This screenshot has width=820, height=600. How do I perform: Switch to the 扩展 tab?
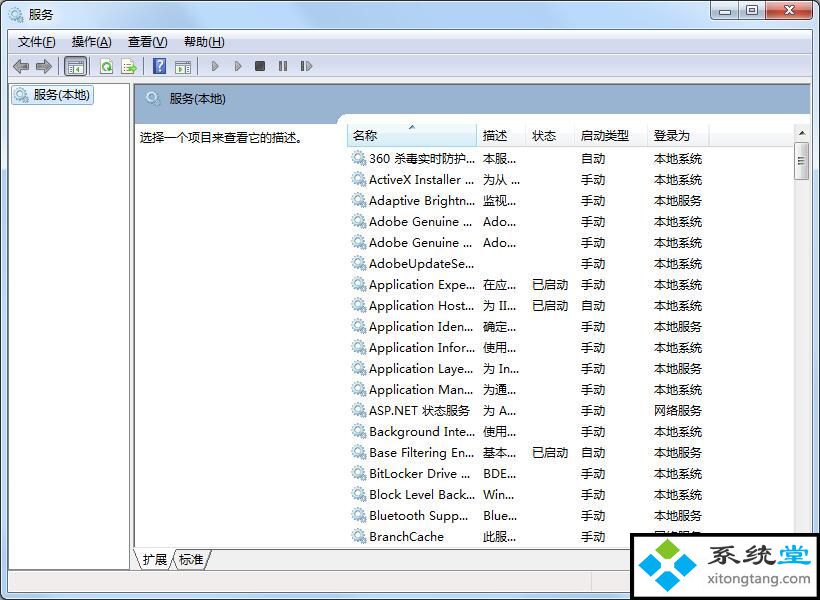154,559
